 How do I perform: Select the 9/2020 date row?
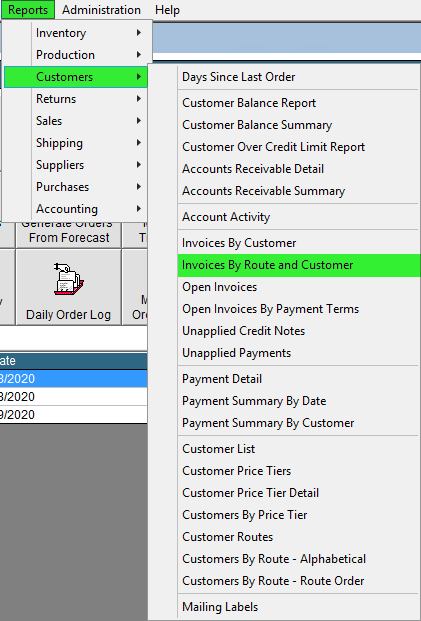[x=74, y=415]
